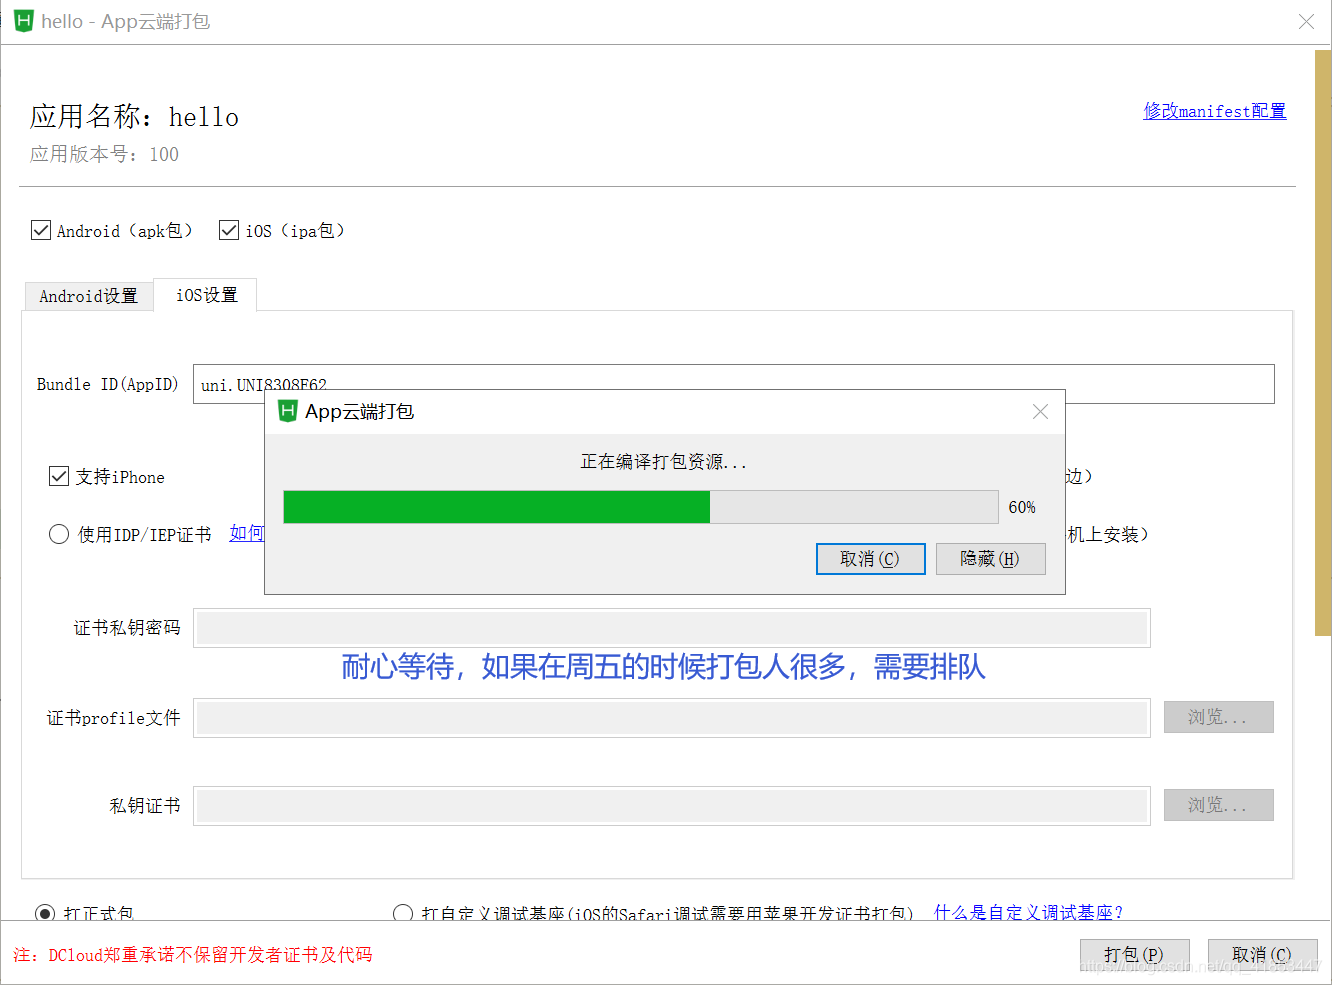Close the hello App云端打包 main window
The width and height of the screenshot is (1332, 985).
pos(1306,21)
